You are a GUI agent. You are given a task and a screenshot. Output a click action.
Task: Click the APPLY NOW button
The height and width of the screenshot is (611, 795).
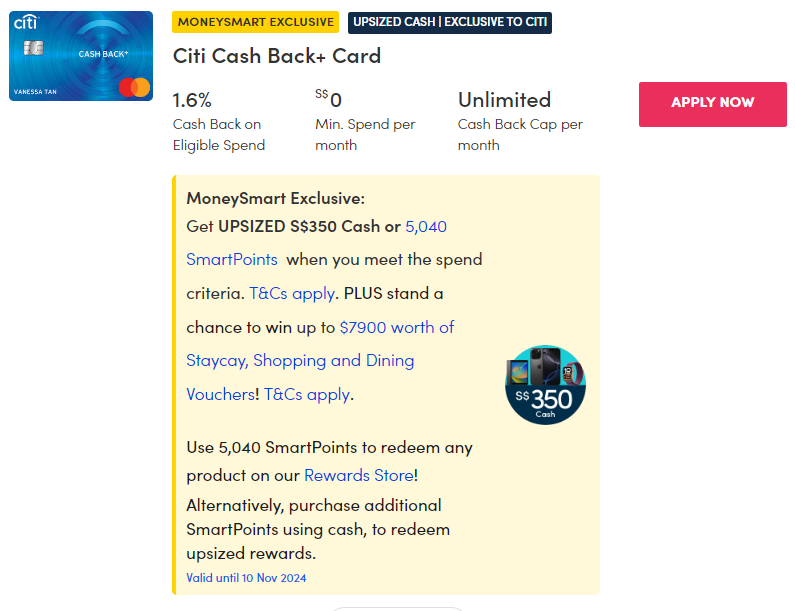(x=712, y=103)
